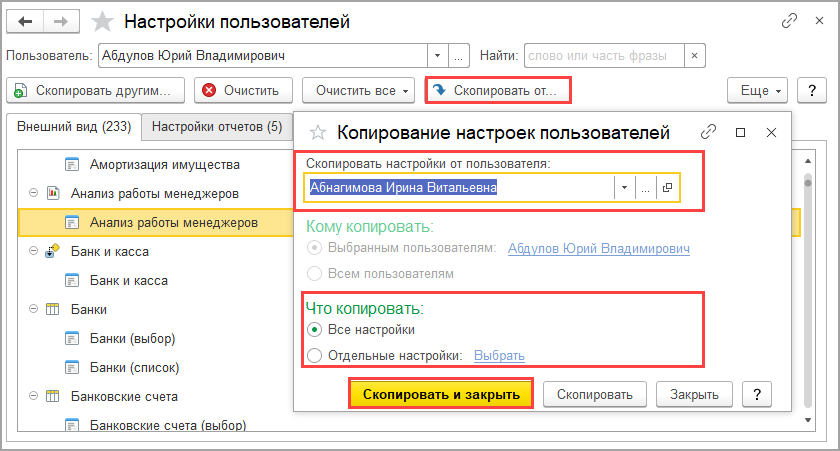
Task: Choose Все настройки radio button
Action: click(314, 329)
